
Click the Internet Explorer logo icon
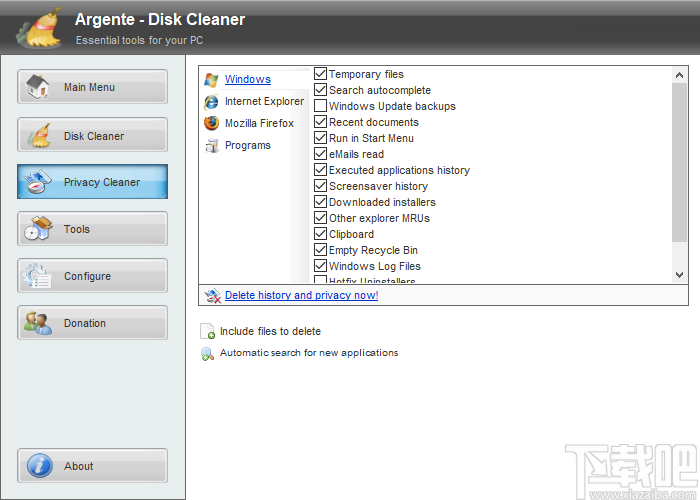pos(211,102)
